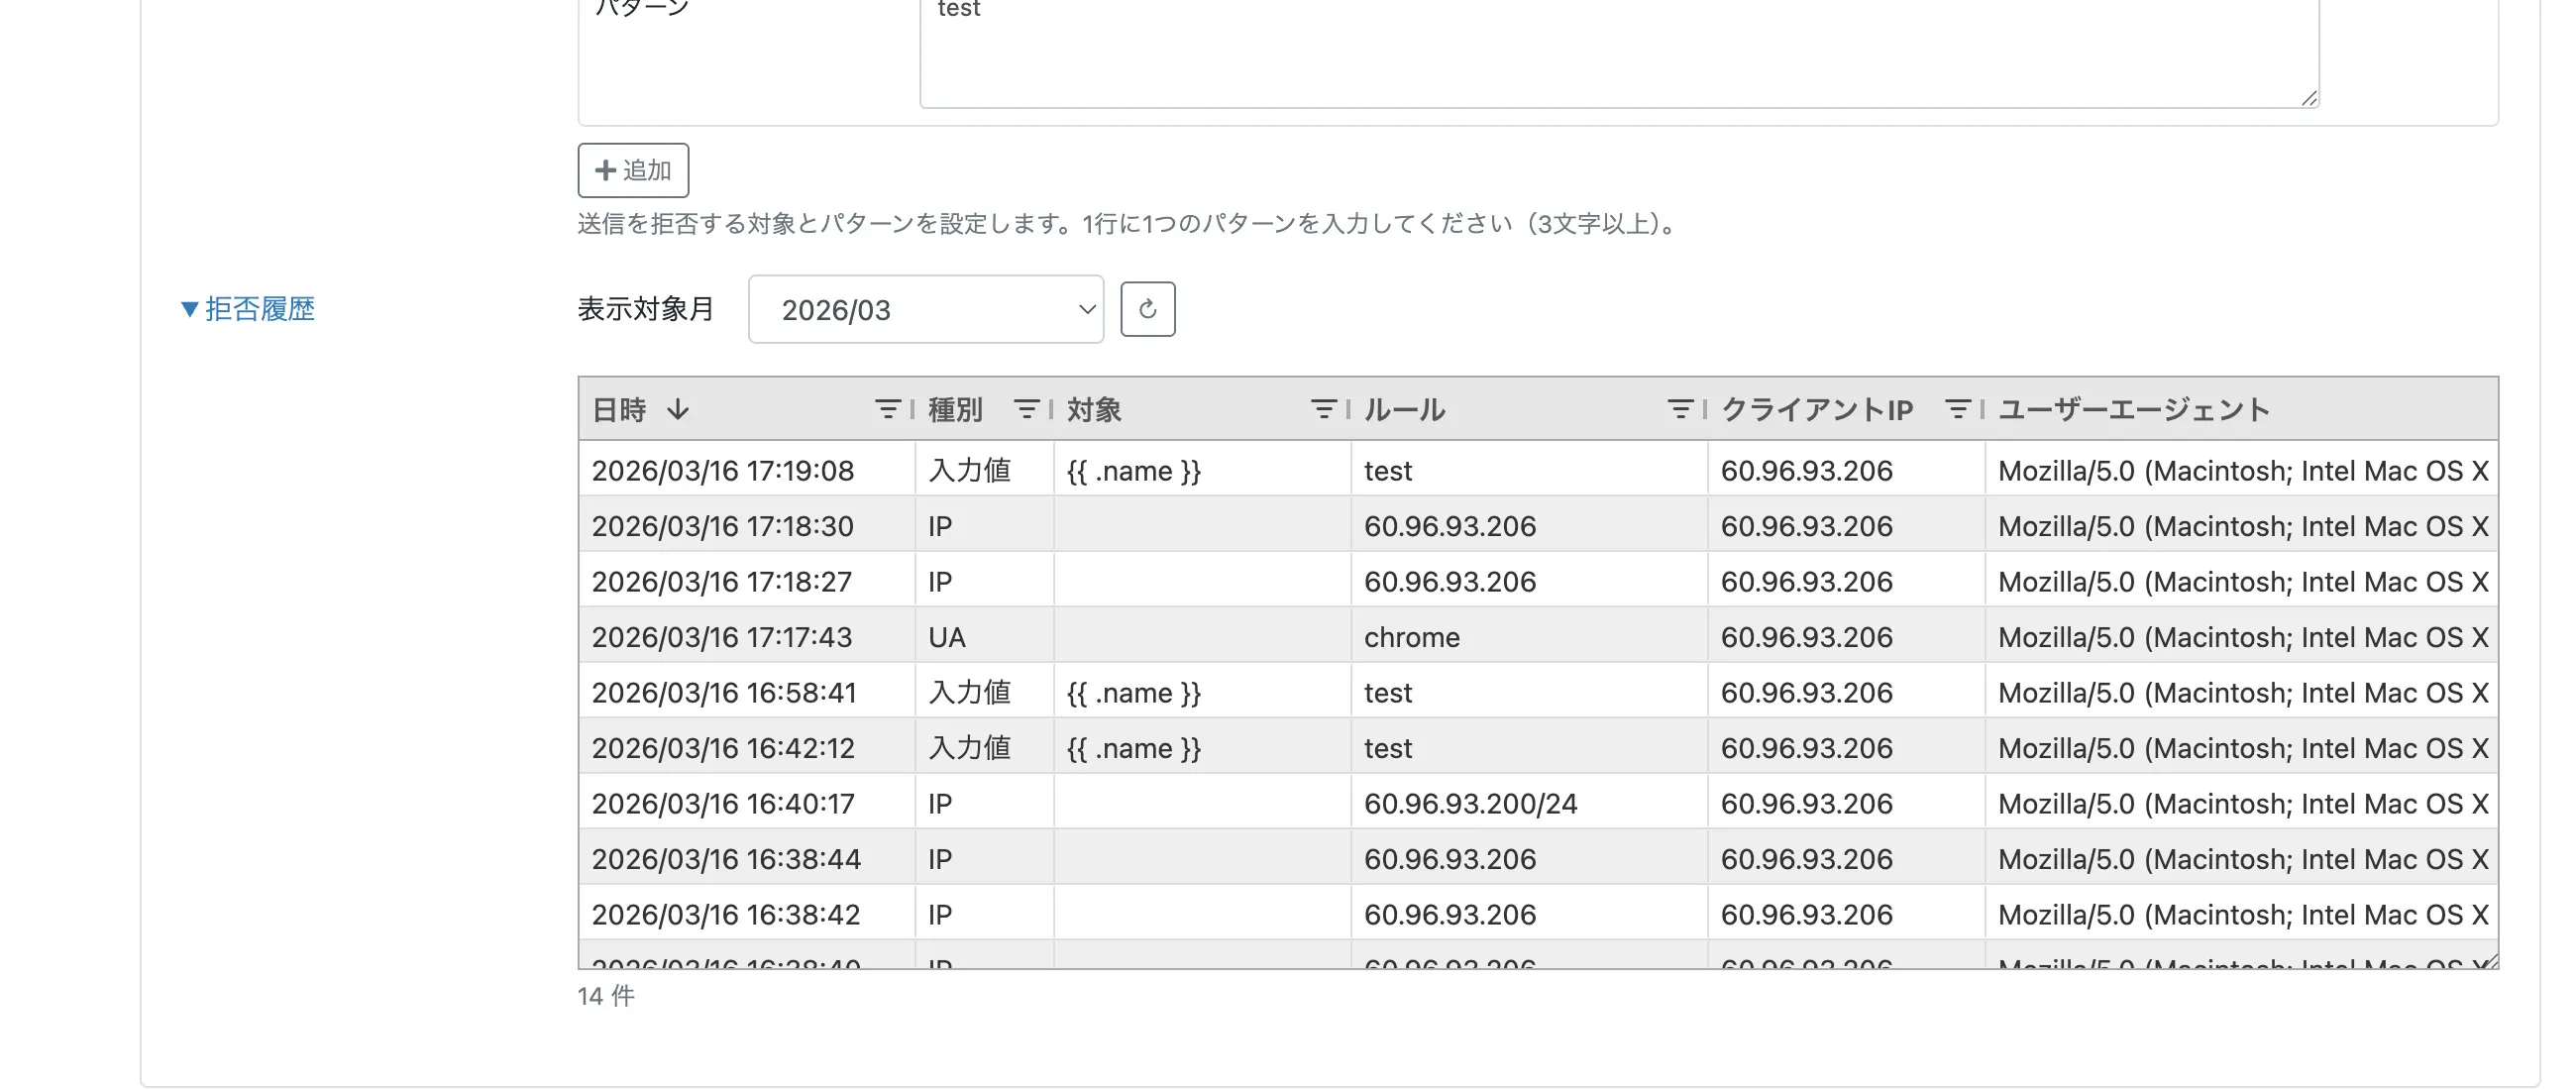The width and height of the screenshot is (2576, 1090).
Task: Open filter menu for 日時 column
Action: click(x=886, y=409)
